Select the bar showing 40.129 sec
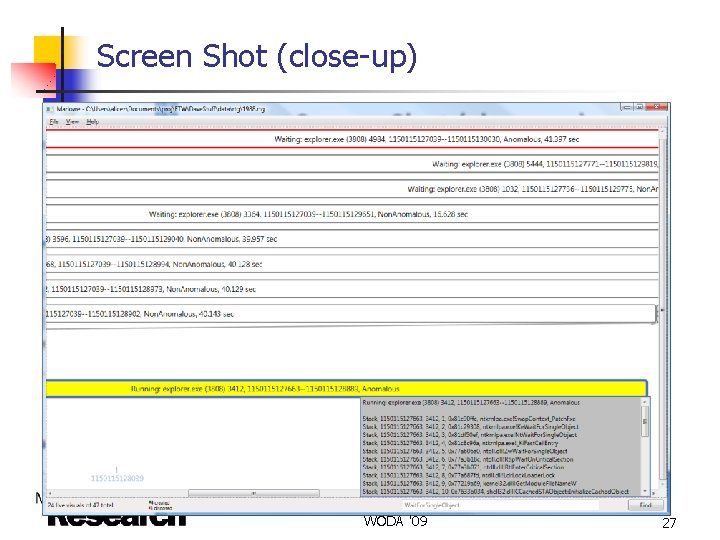This screenshot has height=540, width=720. (352, 289)
